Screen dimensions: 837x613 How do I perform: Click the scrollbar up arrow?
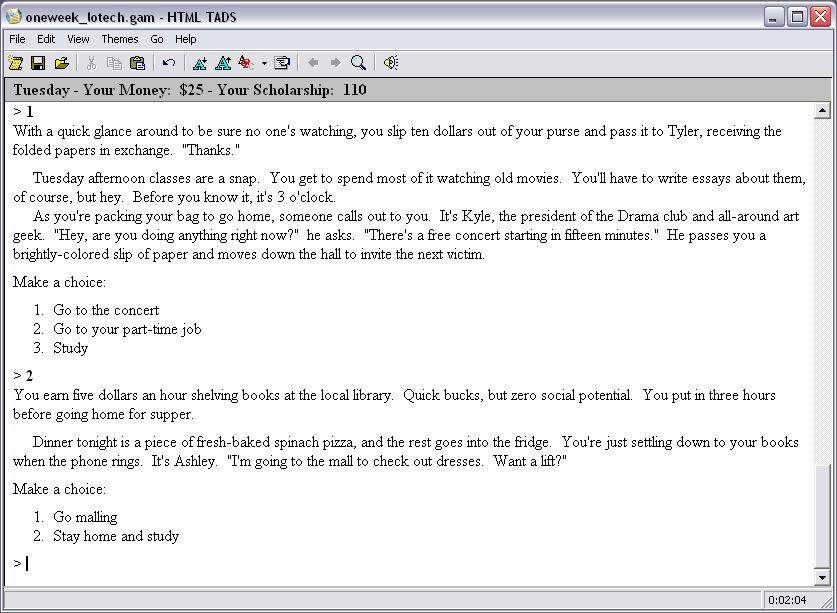pos(822,111)
